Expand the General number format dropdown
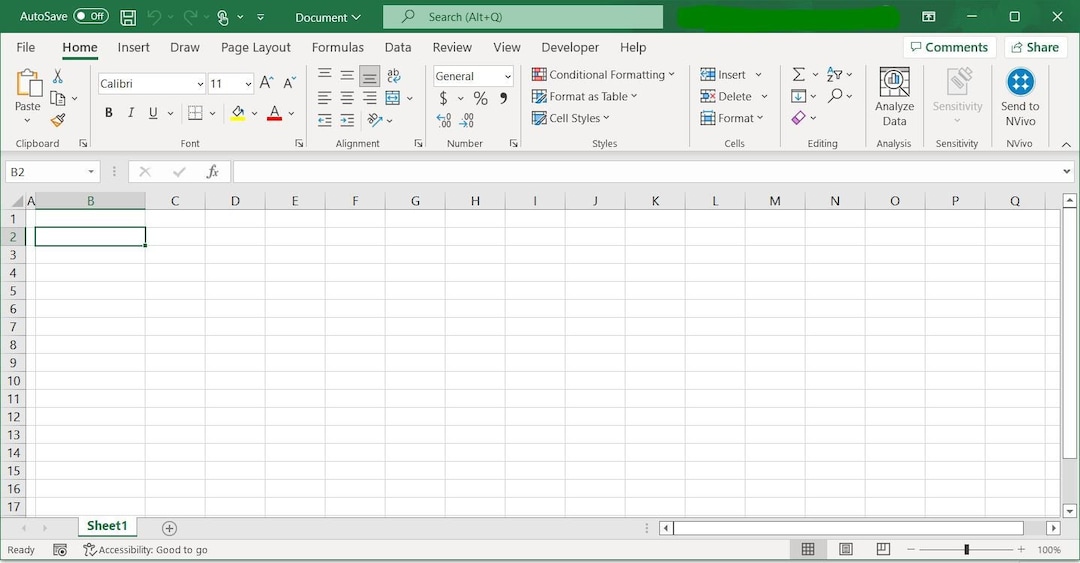The height and width of the screenshot is (563, 1080). pos(508,76)
